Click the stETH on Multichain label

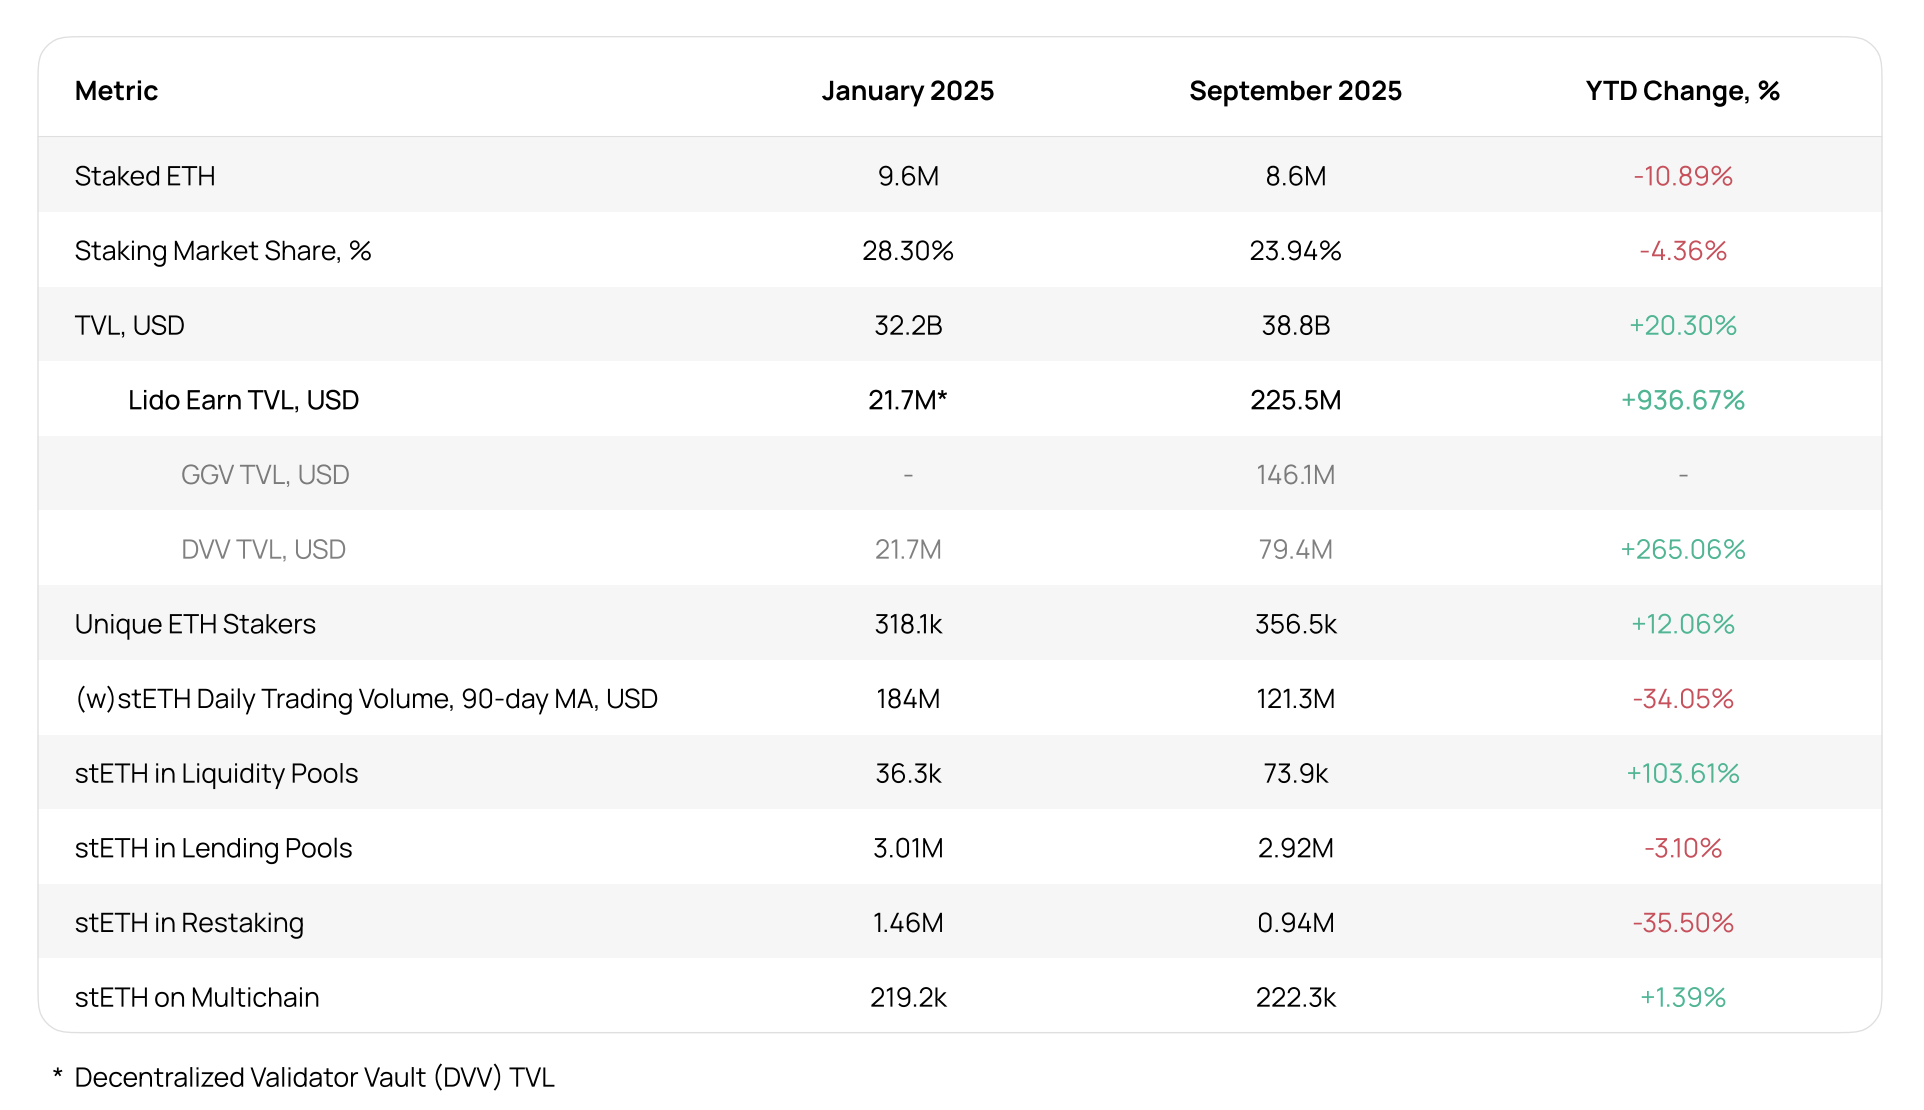pos(197,998)
